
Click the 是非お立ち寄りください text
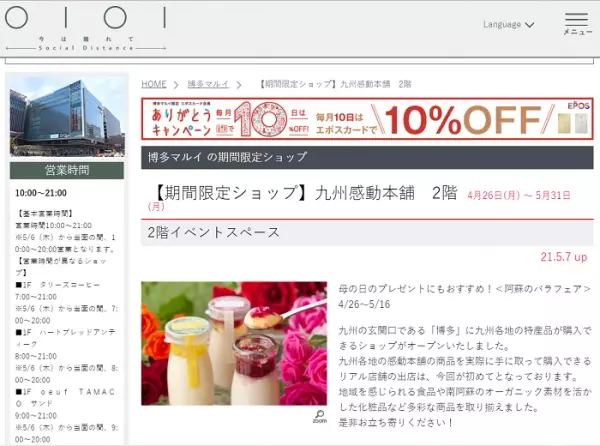[396, 423]
